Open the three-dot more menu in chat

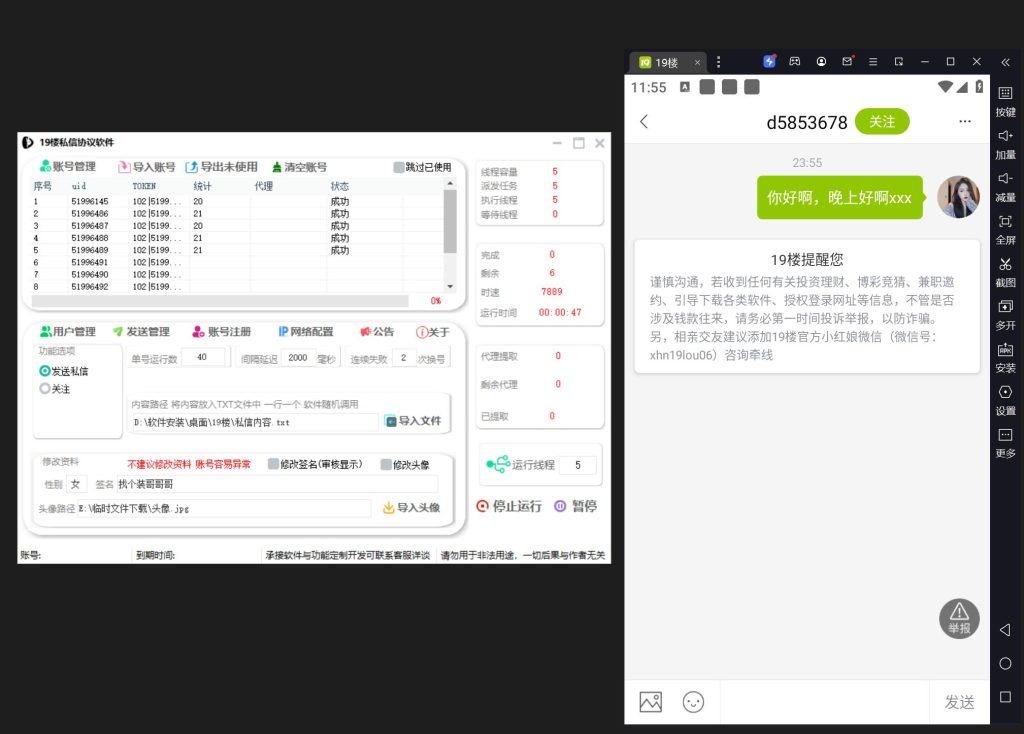[x=964, y=122]
